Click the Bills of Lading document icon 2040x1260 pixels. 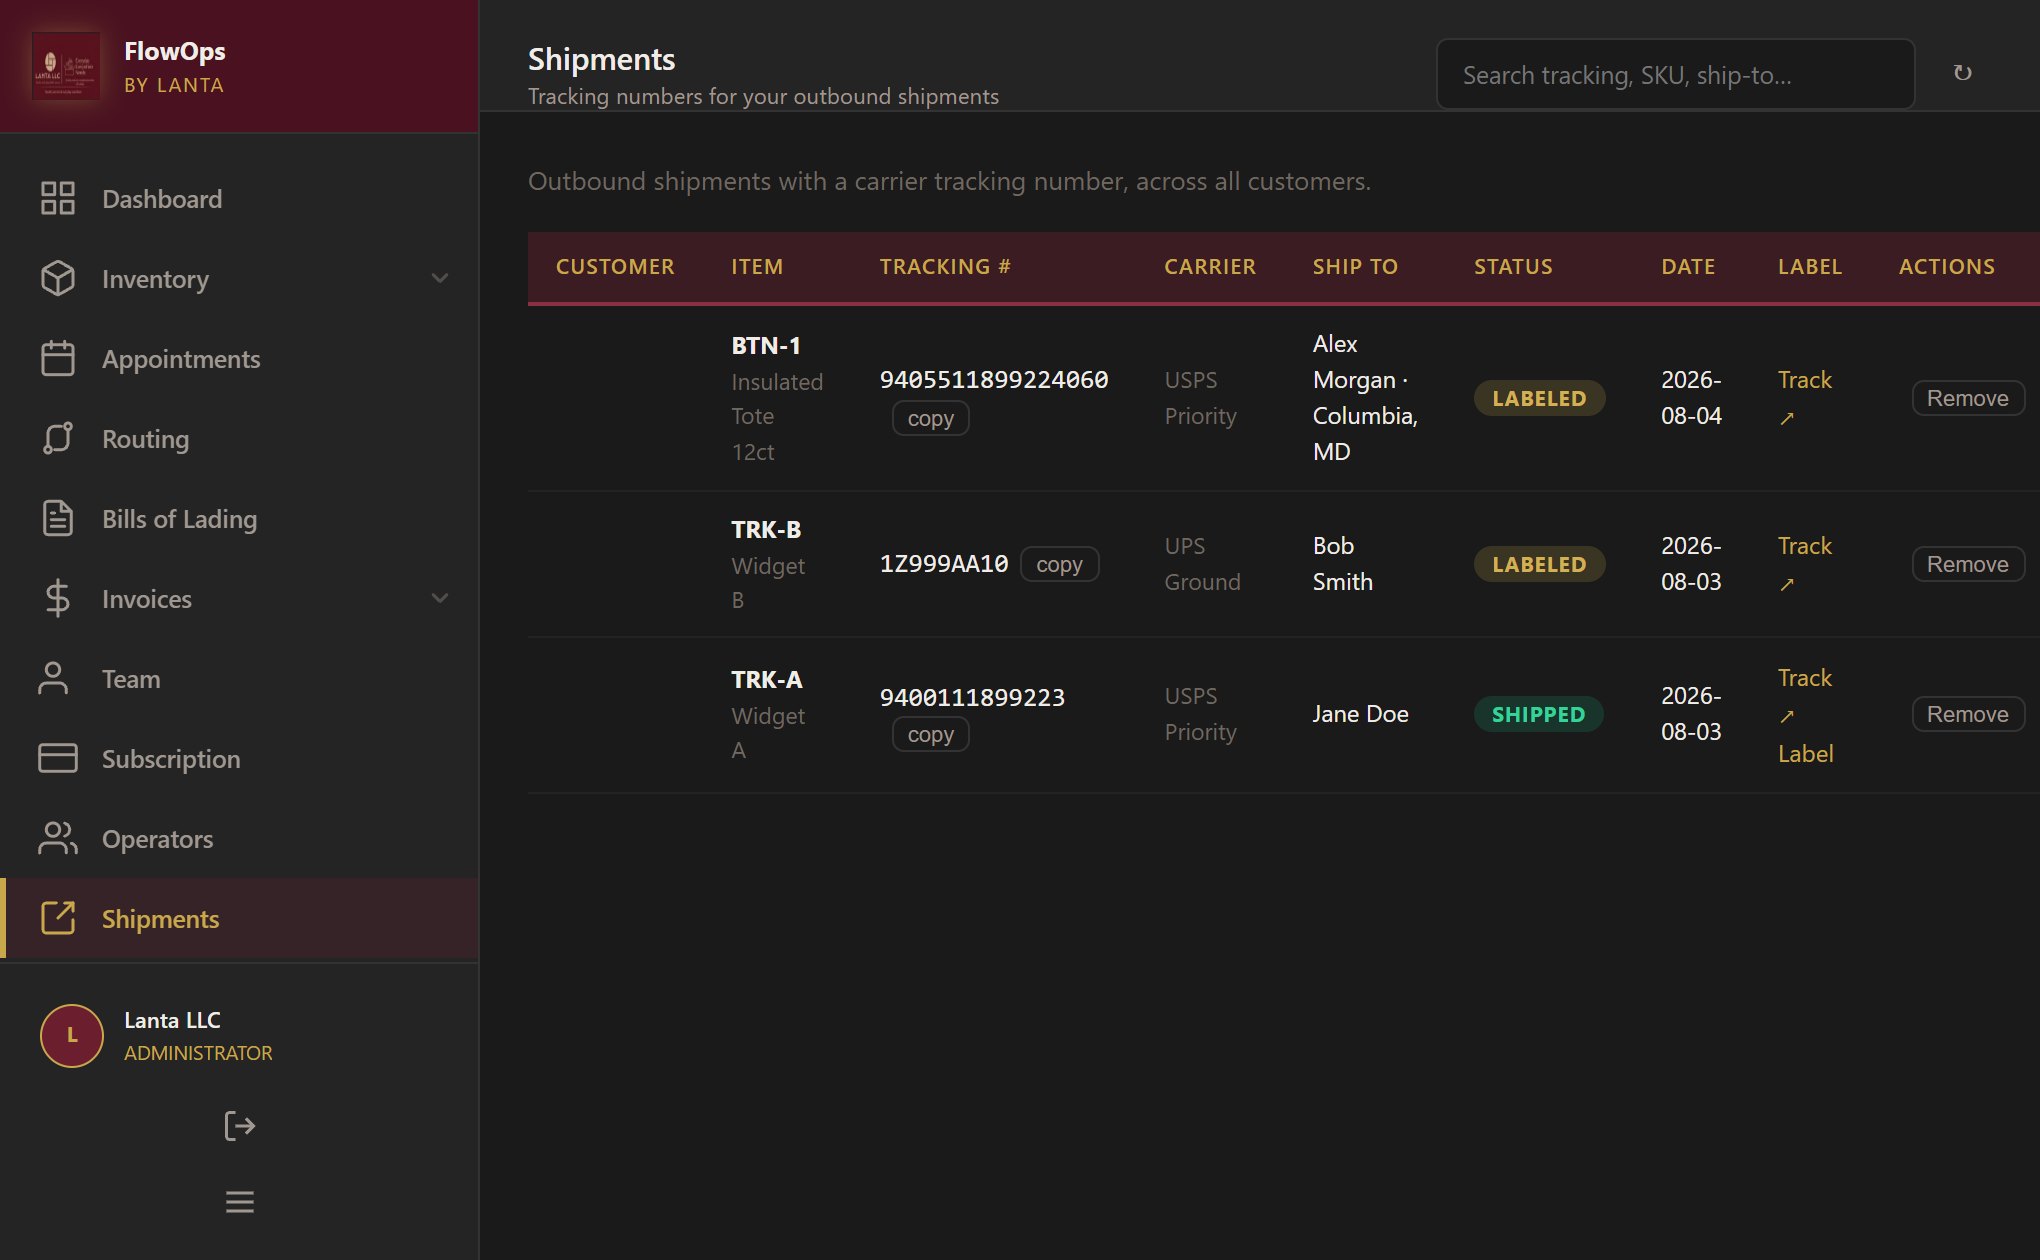pyautogui.click(x=58, y=518)
